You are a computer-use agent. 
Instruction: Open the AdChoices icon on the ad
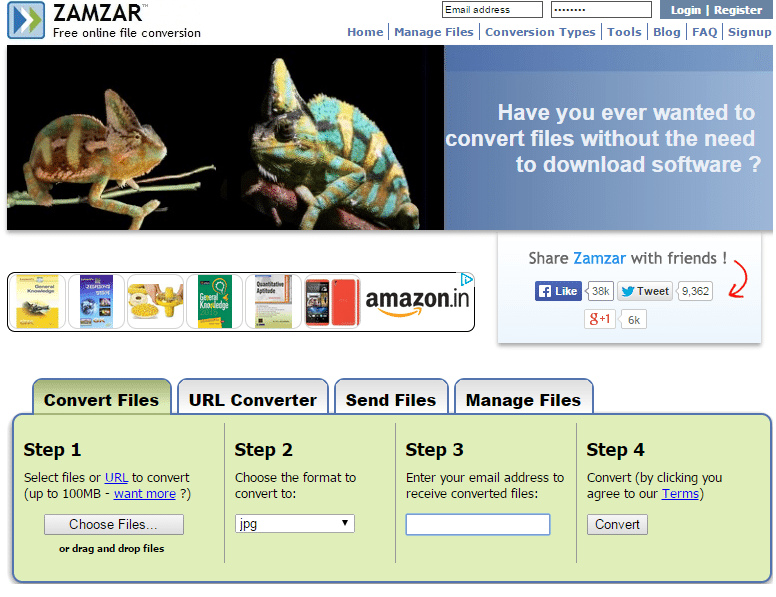[x=466, y=280]
